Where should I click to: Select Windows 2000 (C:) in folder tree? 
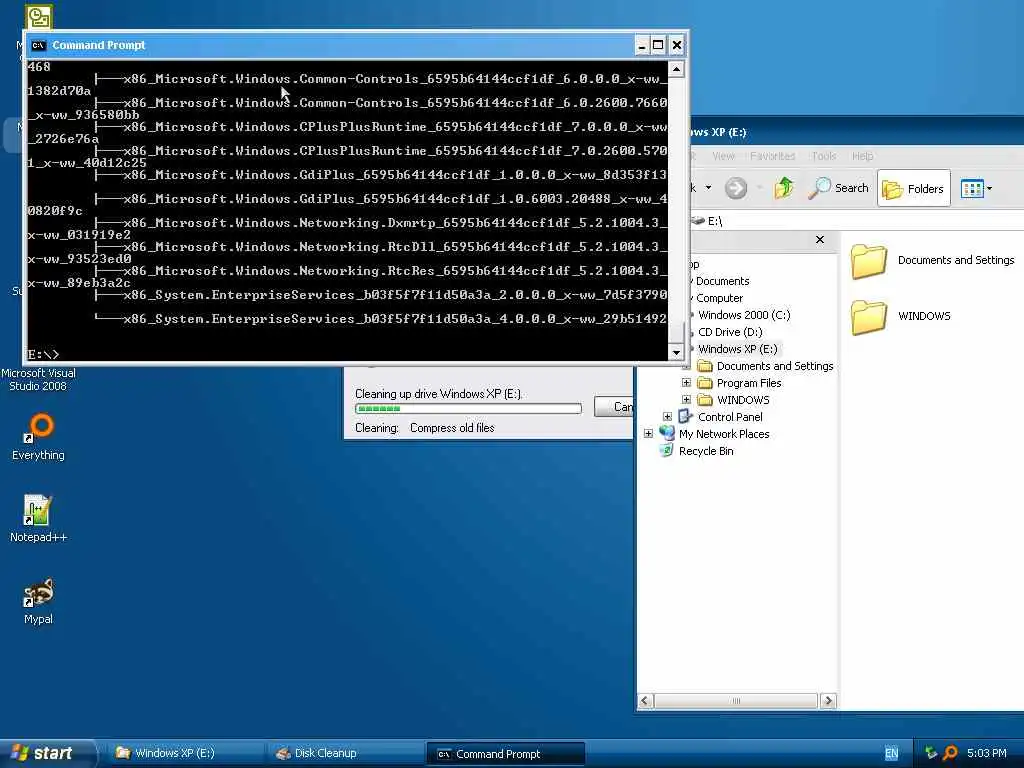(x=744, y=315)
